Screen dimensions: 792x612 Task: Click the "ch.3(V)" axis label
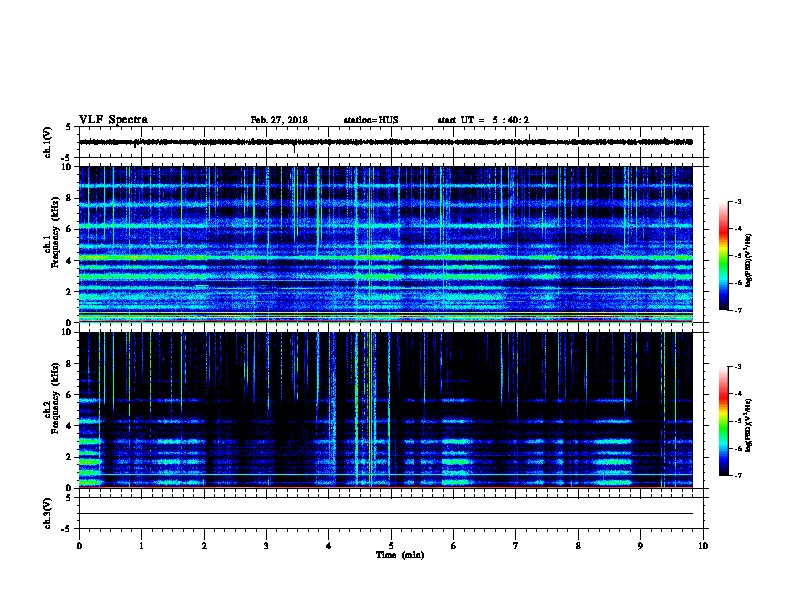pos(48,513)
